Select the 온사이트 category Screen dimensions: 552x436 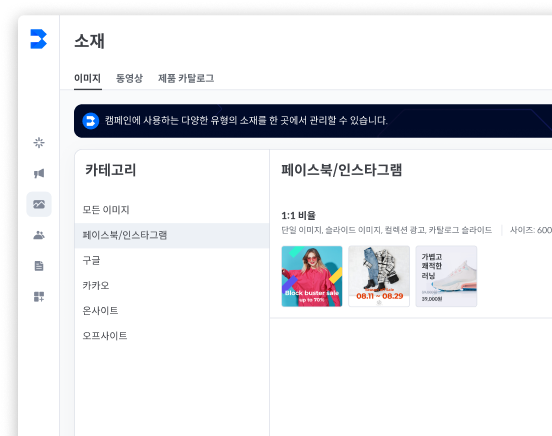(100, 311)
